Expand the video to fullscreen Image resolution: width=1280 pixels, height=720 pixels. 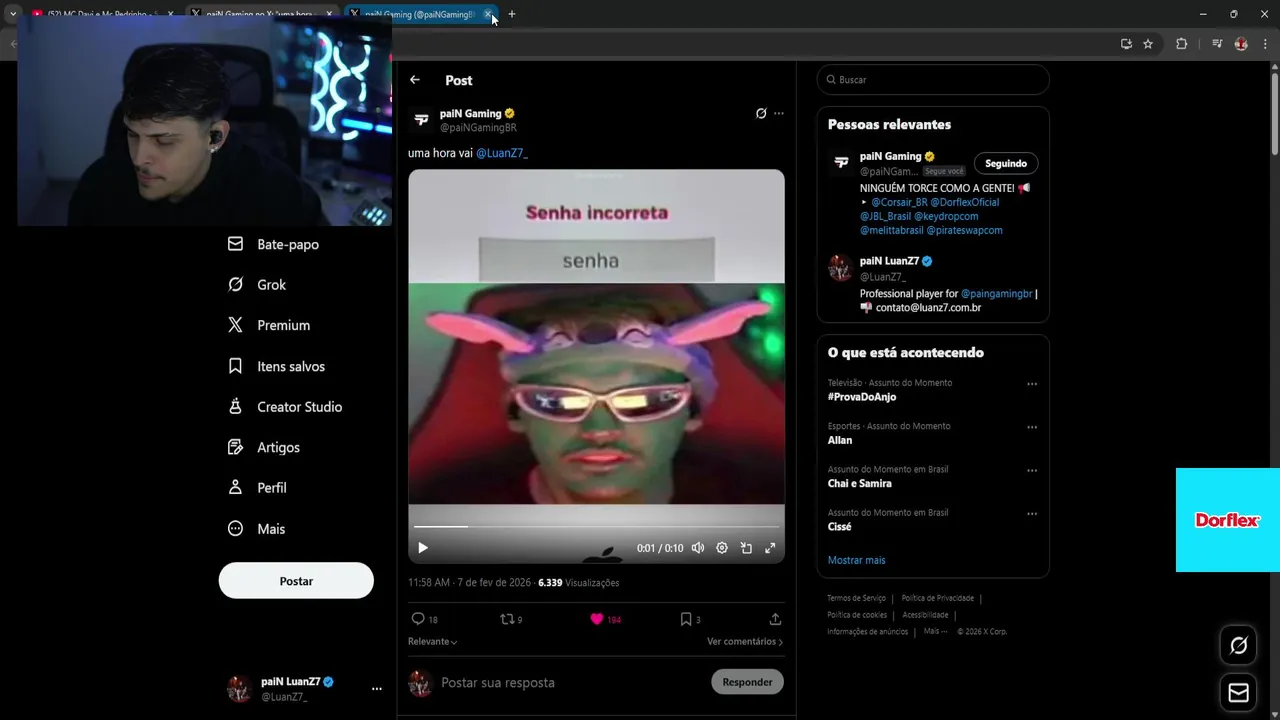770,548
